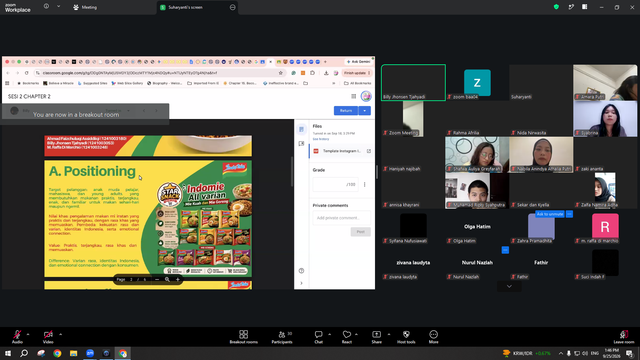The width and height of the screenshot is (640, 360).
Task: Click the magnifier zoom reset icon in PDF bar
Action: point(167,280)
